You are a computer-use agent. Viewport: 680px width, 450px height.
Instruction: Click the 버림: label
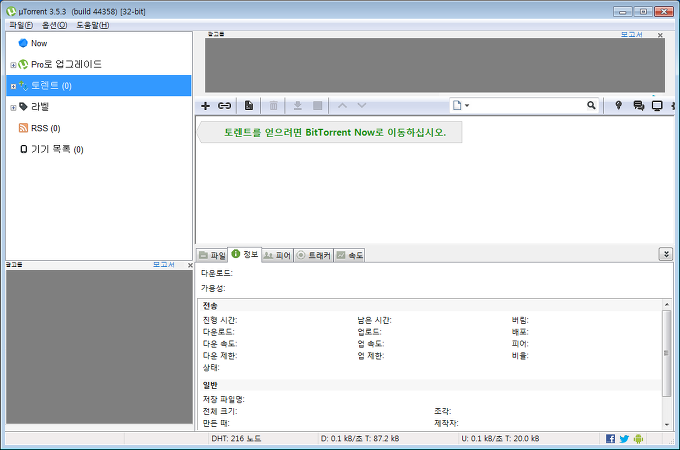(520, 320)
